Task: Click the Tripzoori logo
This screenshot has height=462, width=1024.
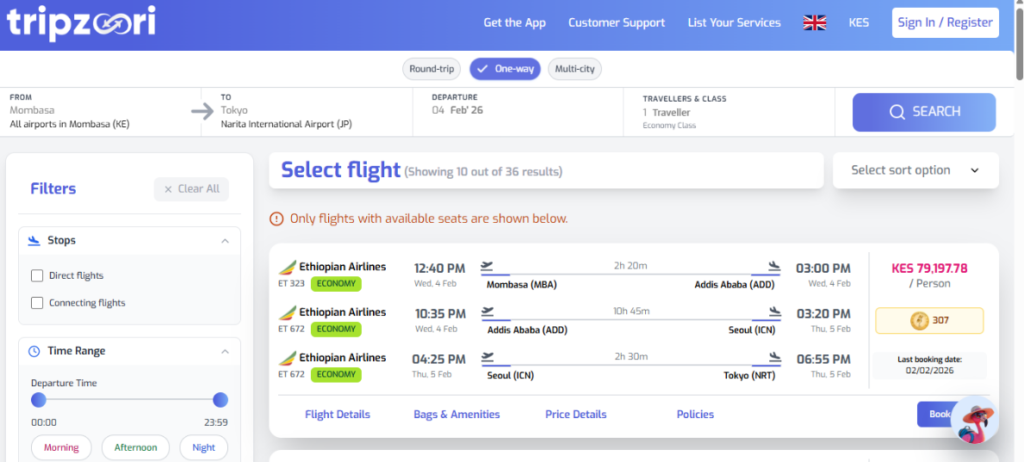Action: click(81, 22)
